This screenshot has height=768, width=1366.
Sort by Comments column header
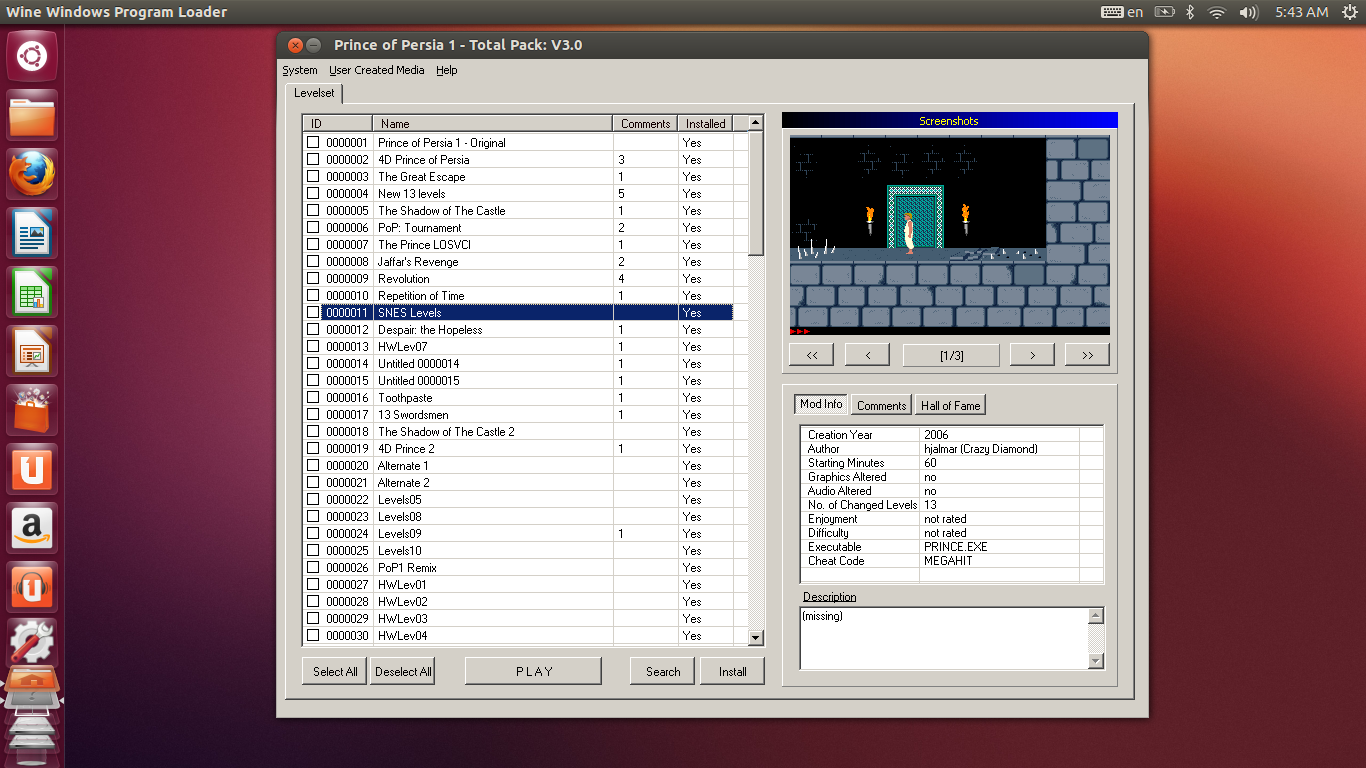click(x=645, y=123)
